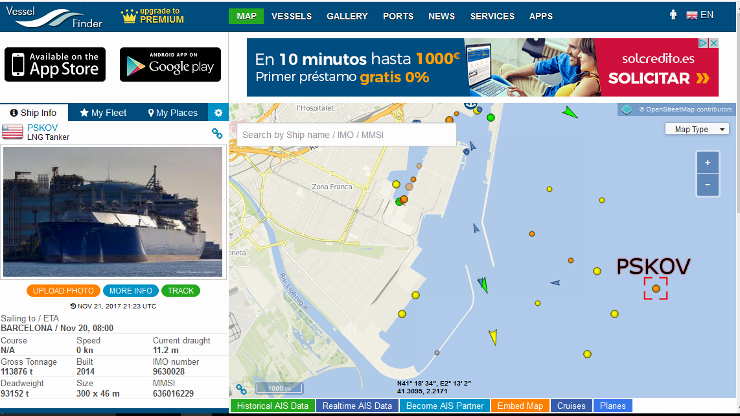Click the map layers icon near OpenStreetMap

(x=626, y=110)
